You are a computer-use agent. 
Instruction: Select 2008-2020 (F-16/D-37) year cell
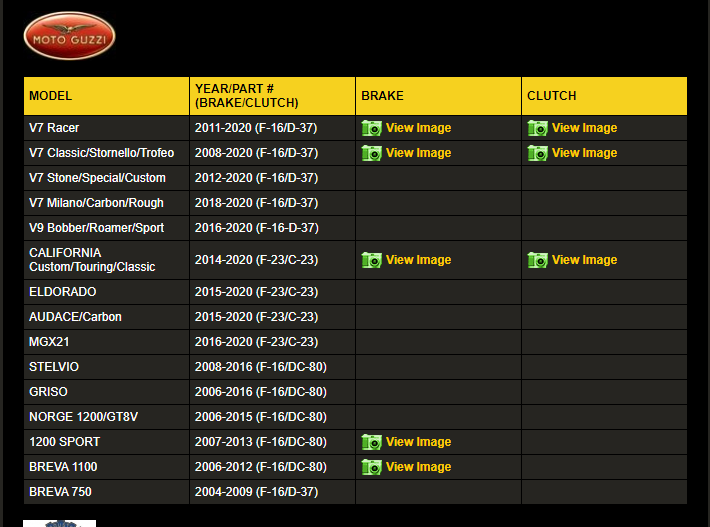[273, 153]
